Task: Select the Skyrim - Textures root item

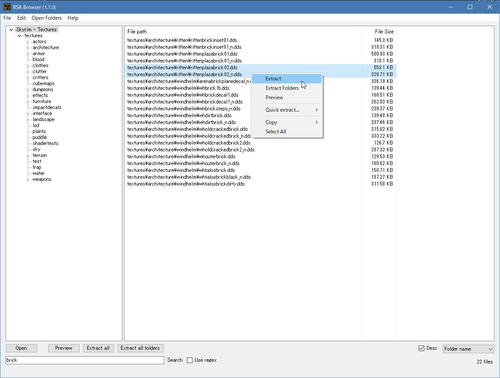Action: pos(37,30)
